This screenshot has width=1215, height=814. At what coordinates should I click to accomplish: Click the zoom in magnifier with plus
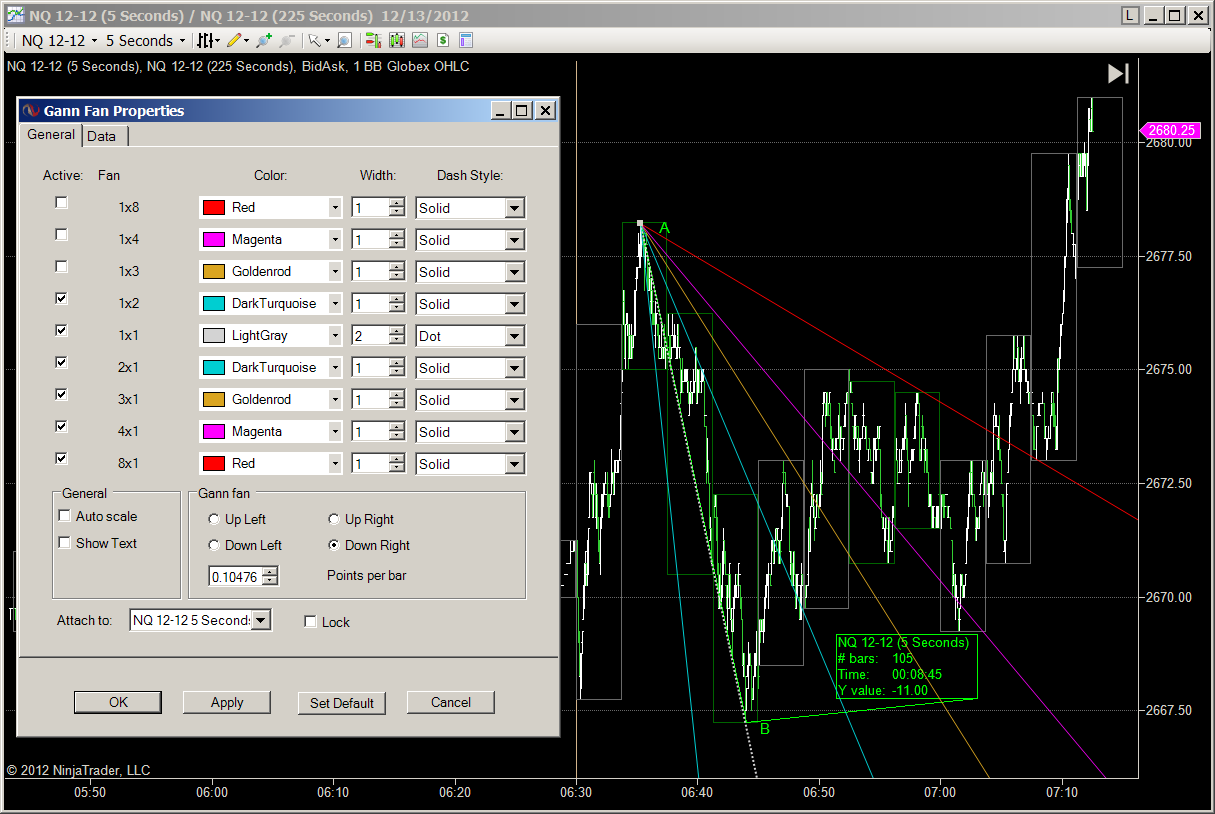click(x=263, y=41)
